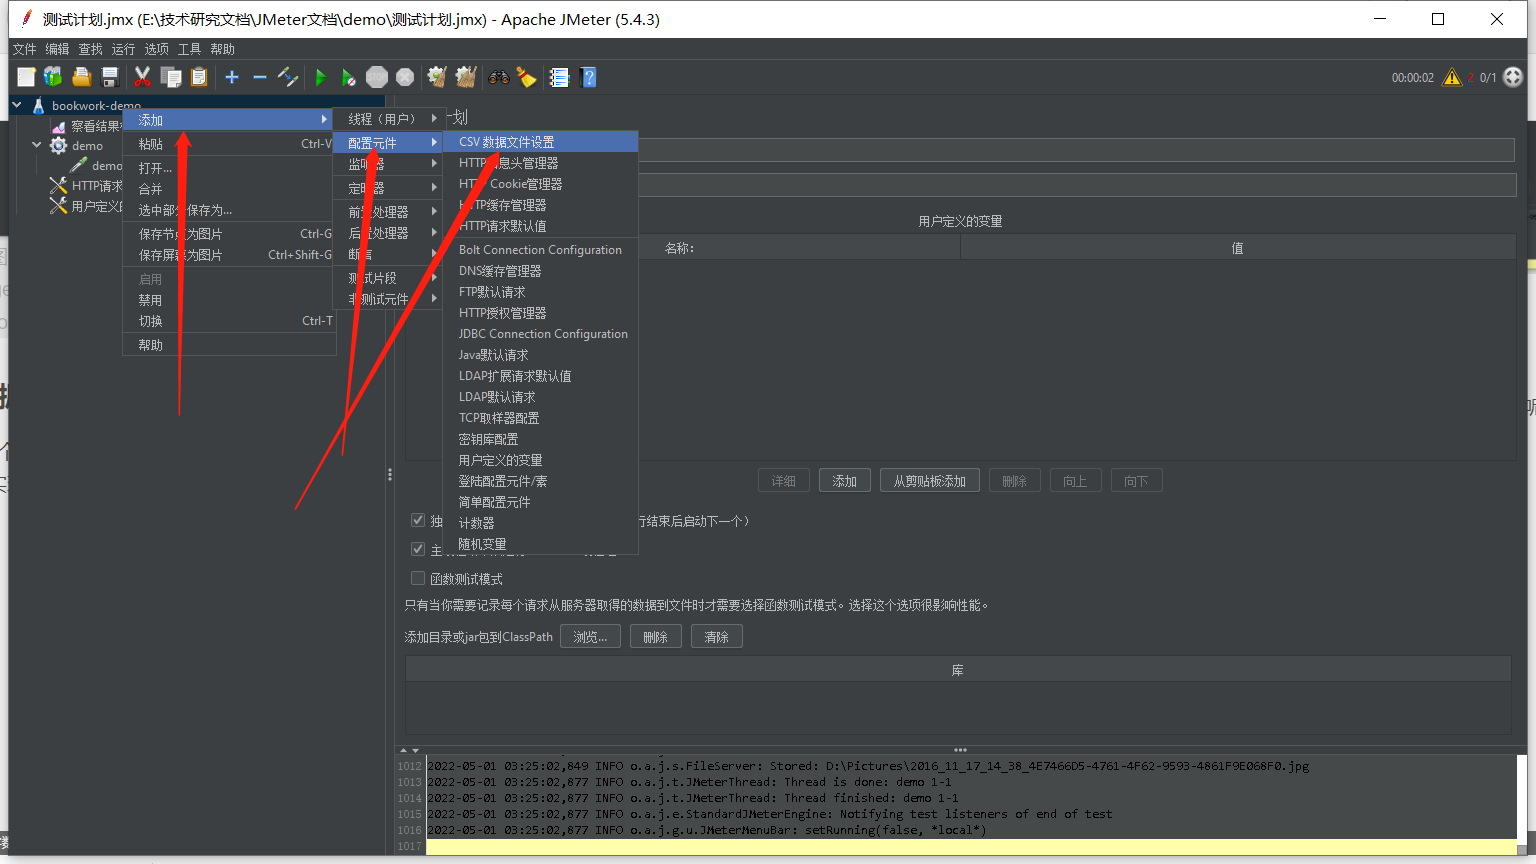Viewport: 1536px width, 864px height.
Task: Save the test plan with floppy icon
Action: [x=110, y=77]
